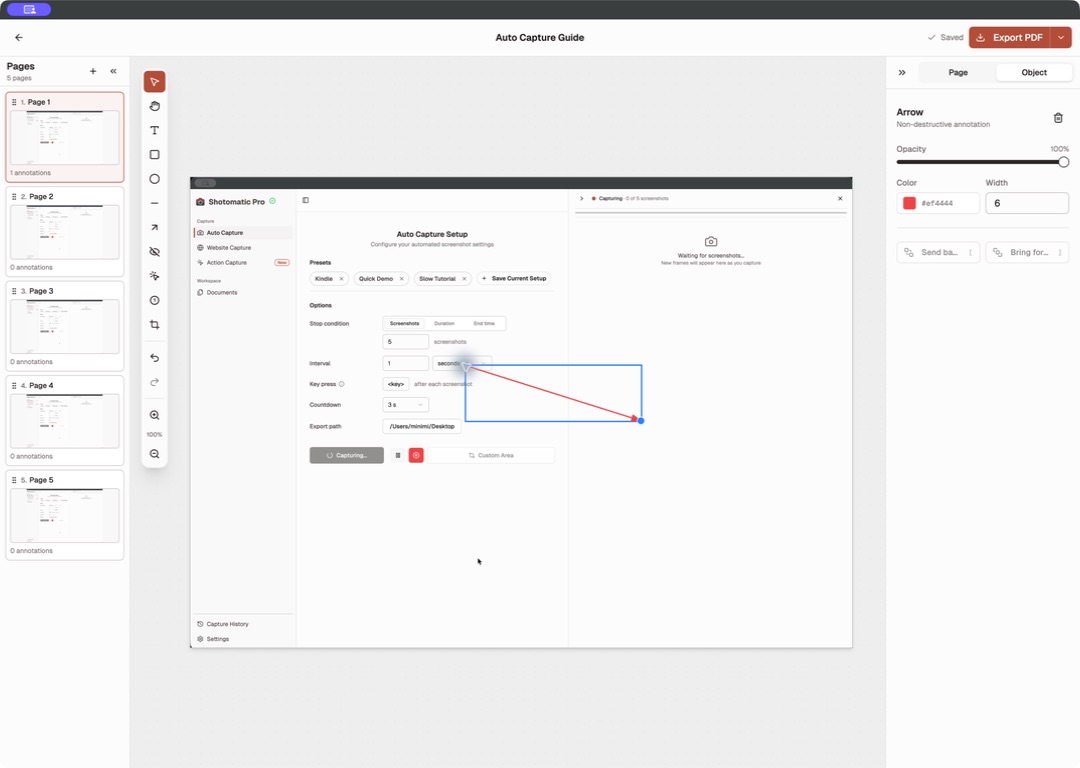Switch to the Object tab
Screen dimensions: 1080x768
coord(1034,72)
